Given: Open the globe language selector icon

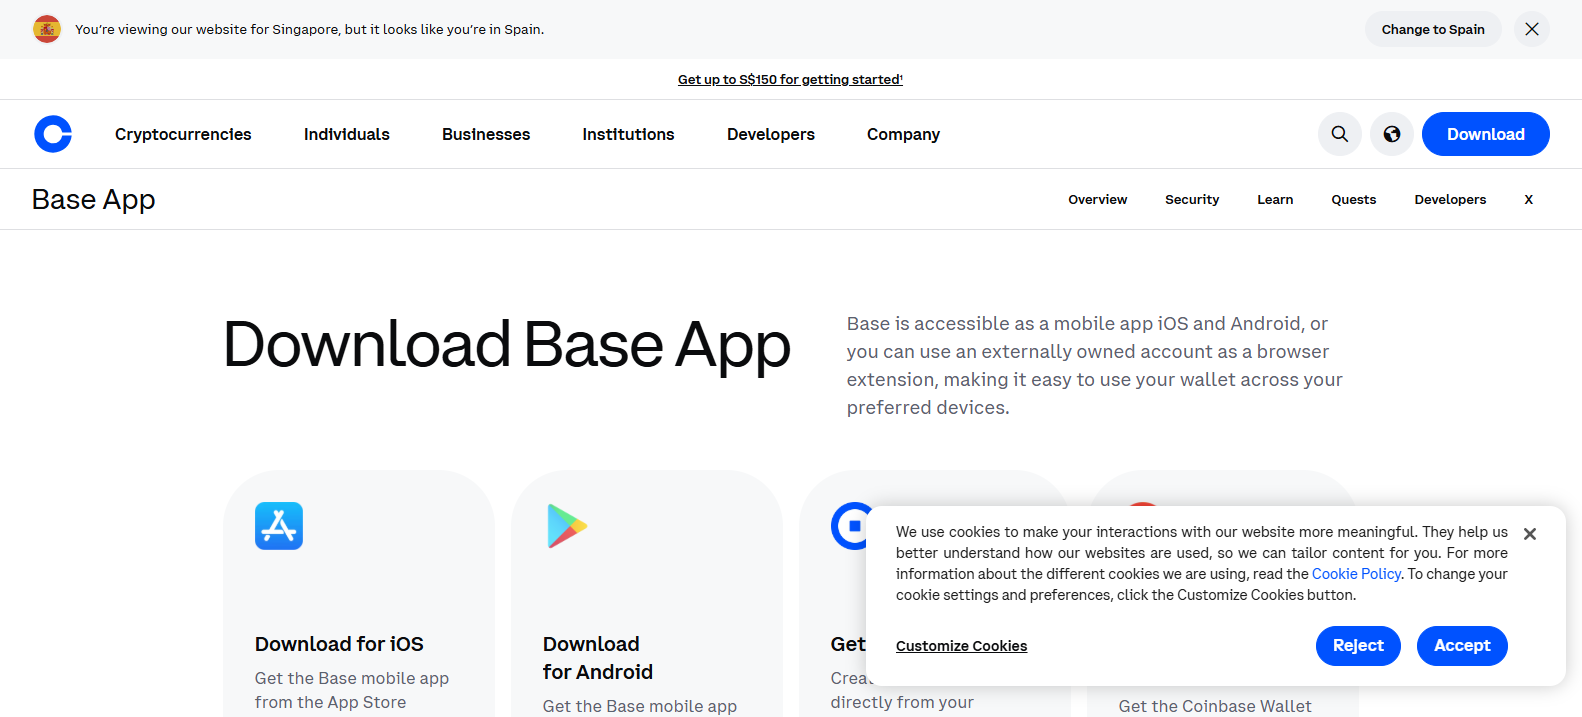Looking at the screenshot, I should (x=1392, y=134).
